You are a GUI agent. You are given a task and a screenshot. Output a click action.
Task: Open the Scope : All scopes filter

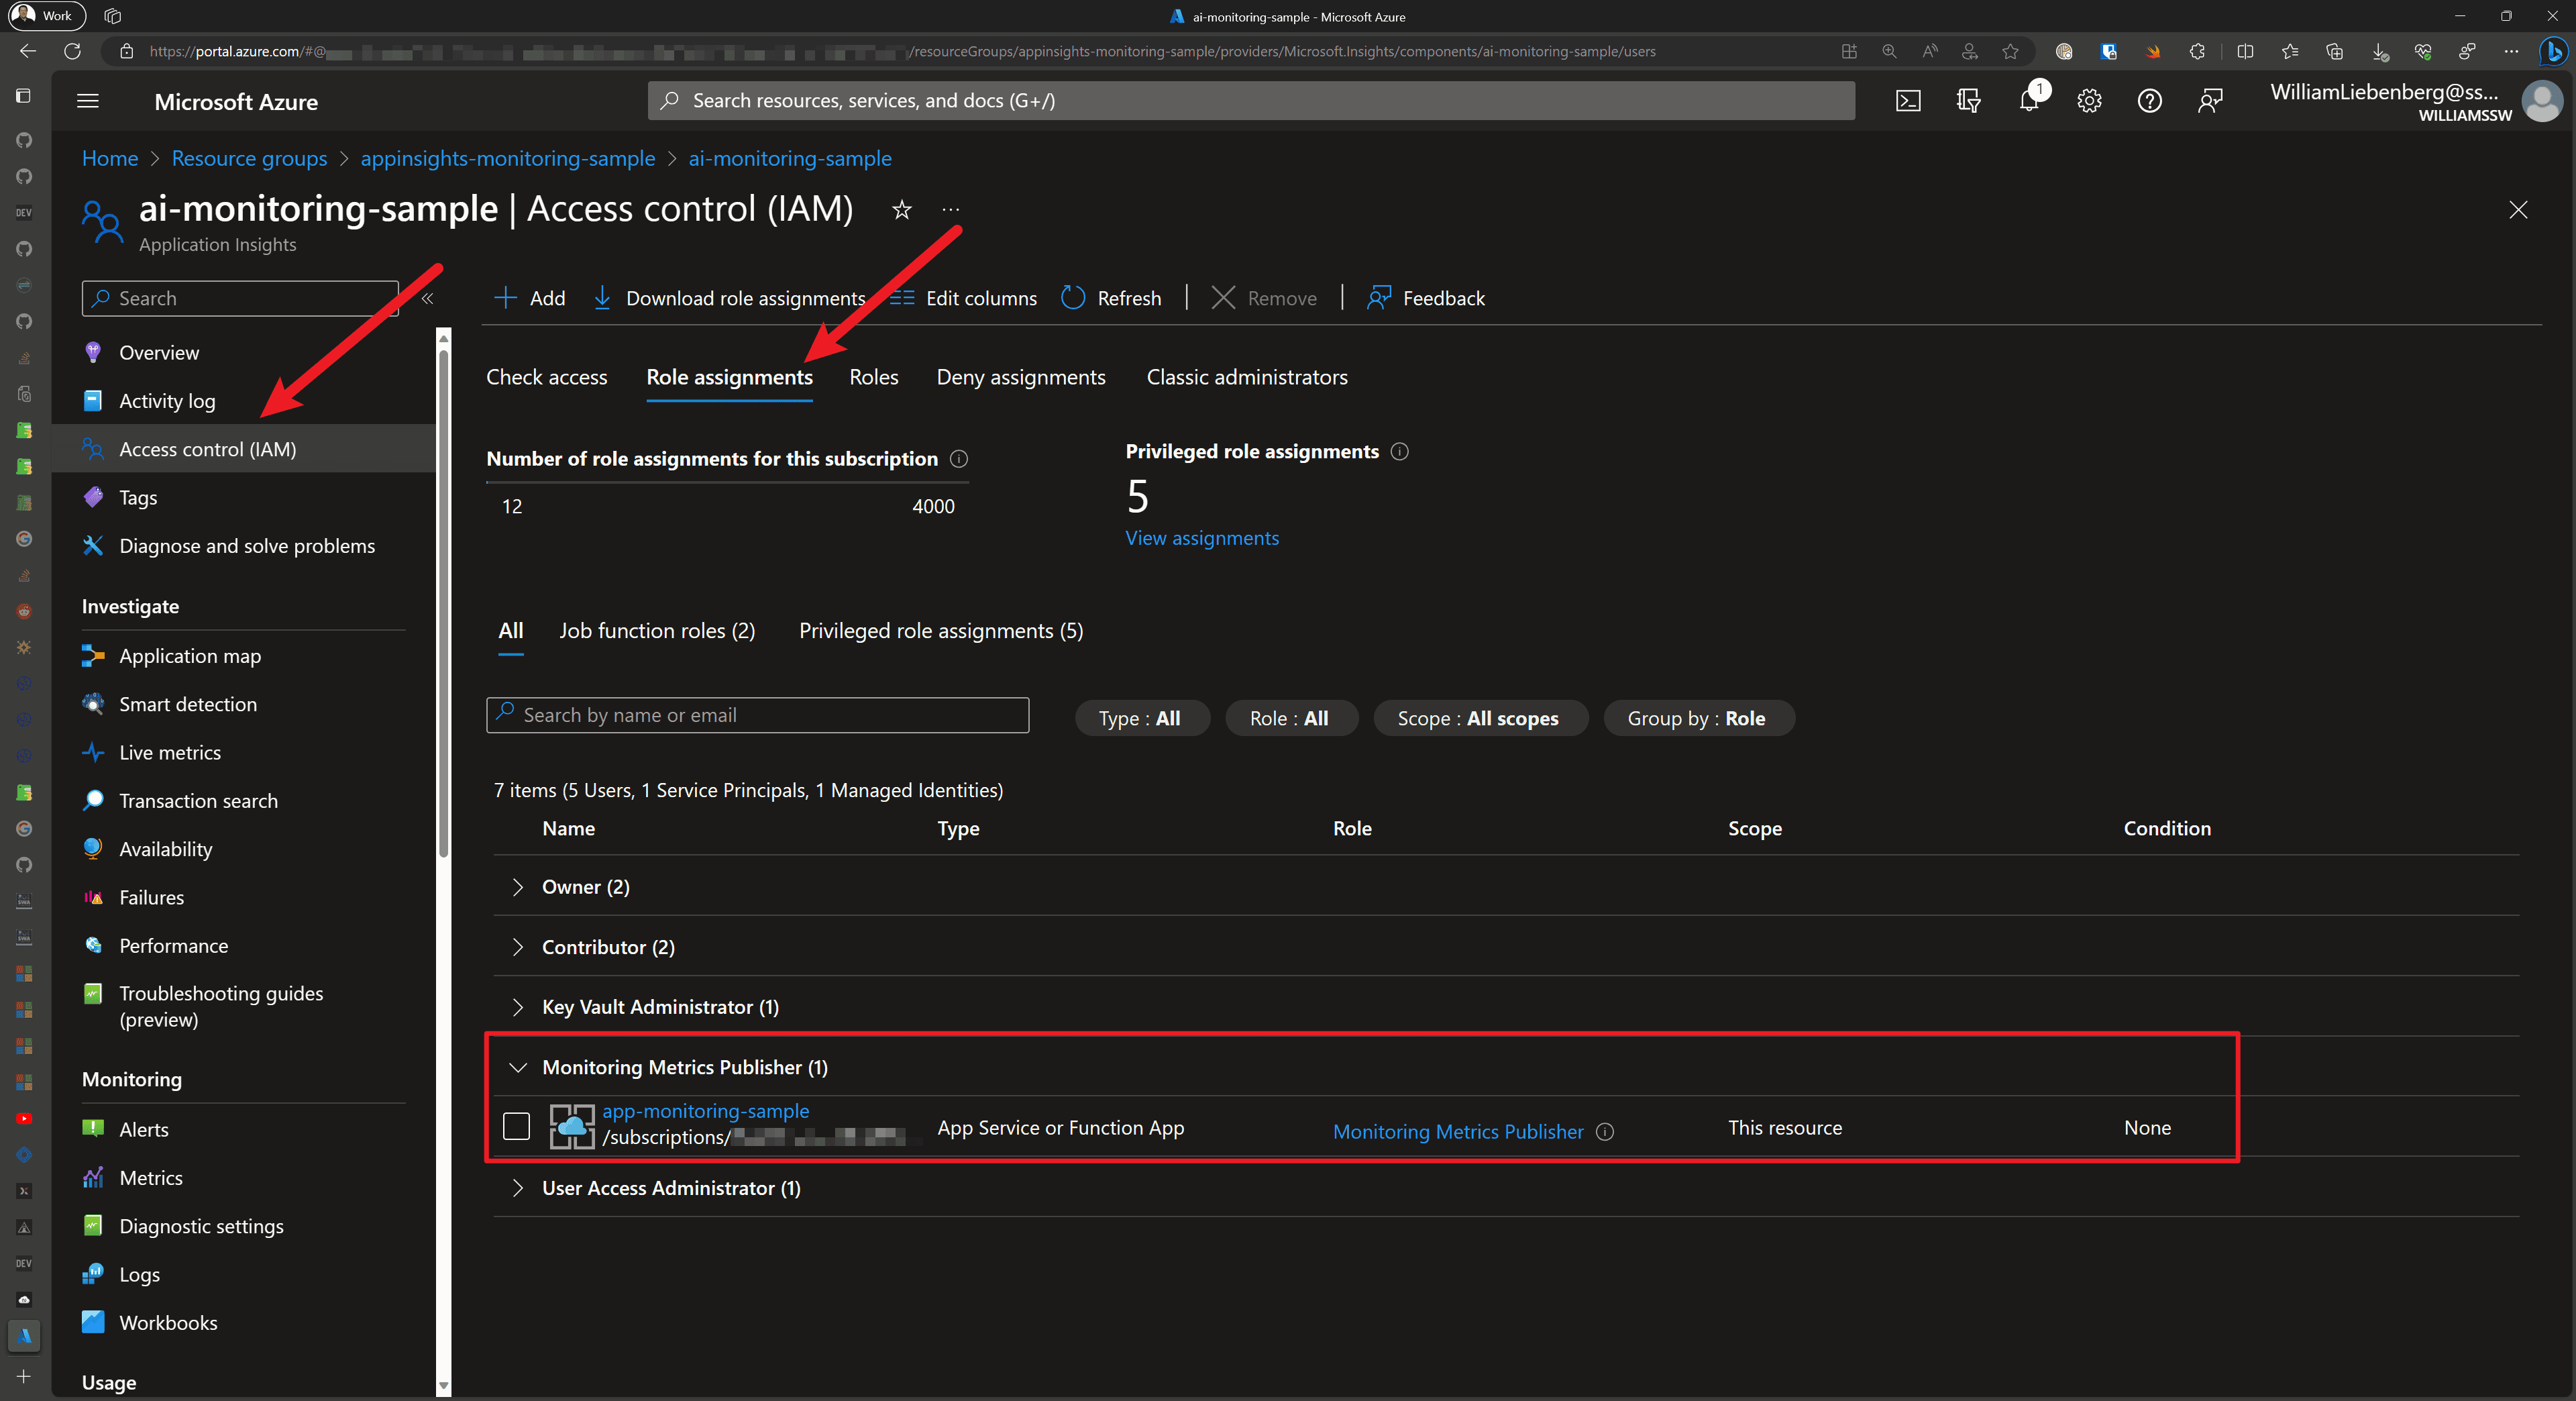(x=1478, y=719)
